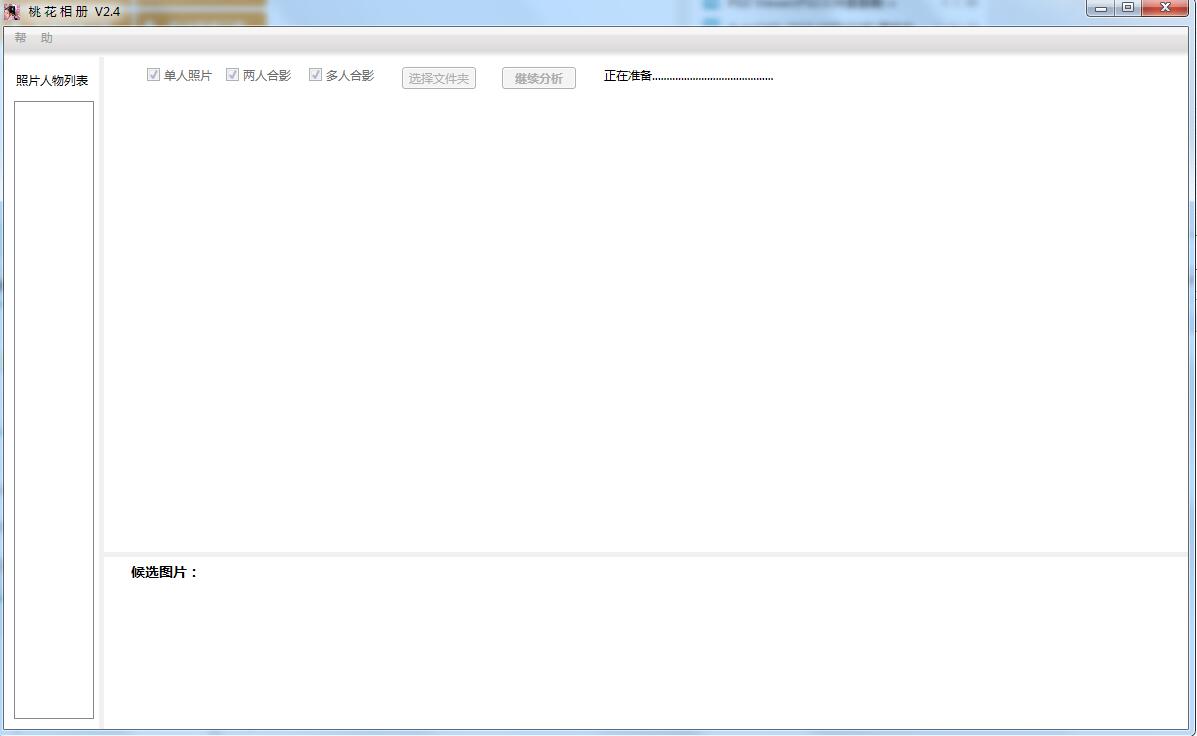The image size is (1197, 736).
Task: Minimize the 桃花相册 window
Action: [x=1101, y=8]
